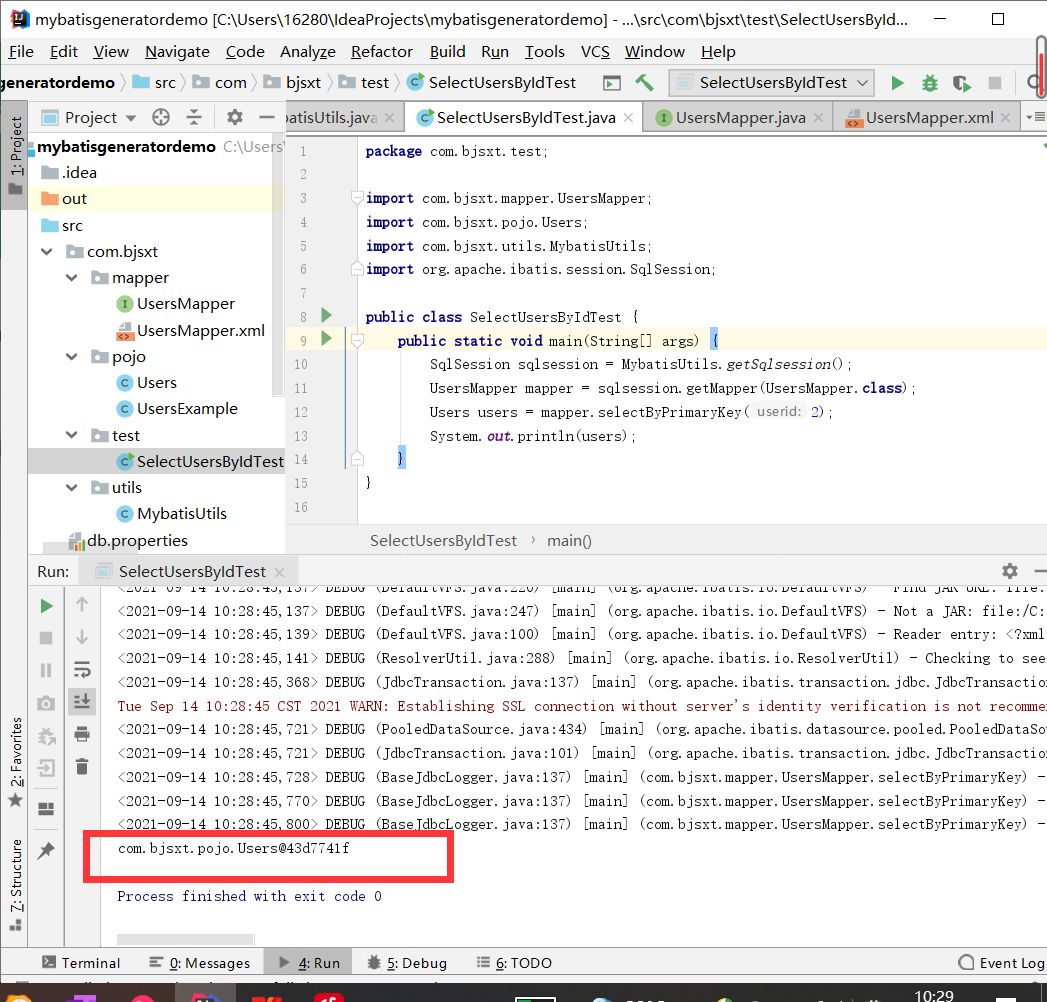Select UsersExample class in project tree
This screenshot has height=1002, width=1047.
pyautogui.click(x=178, y=409)
